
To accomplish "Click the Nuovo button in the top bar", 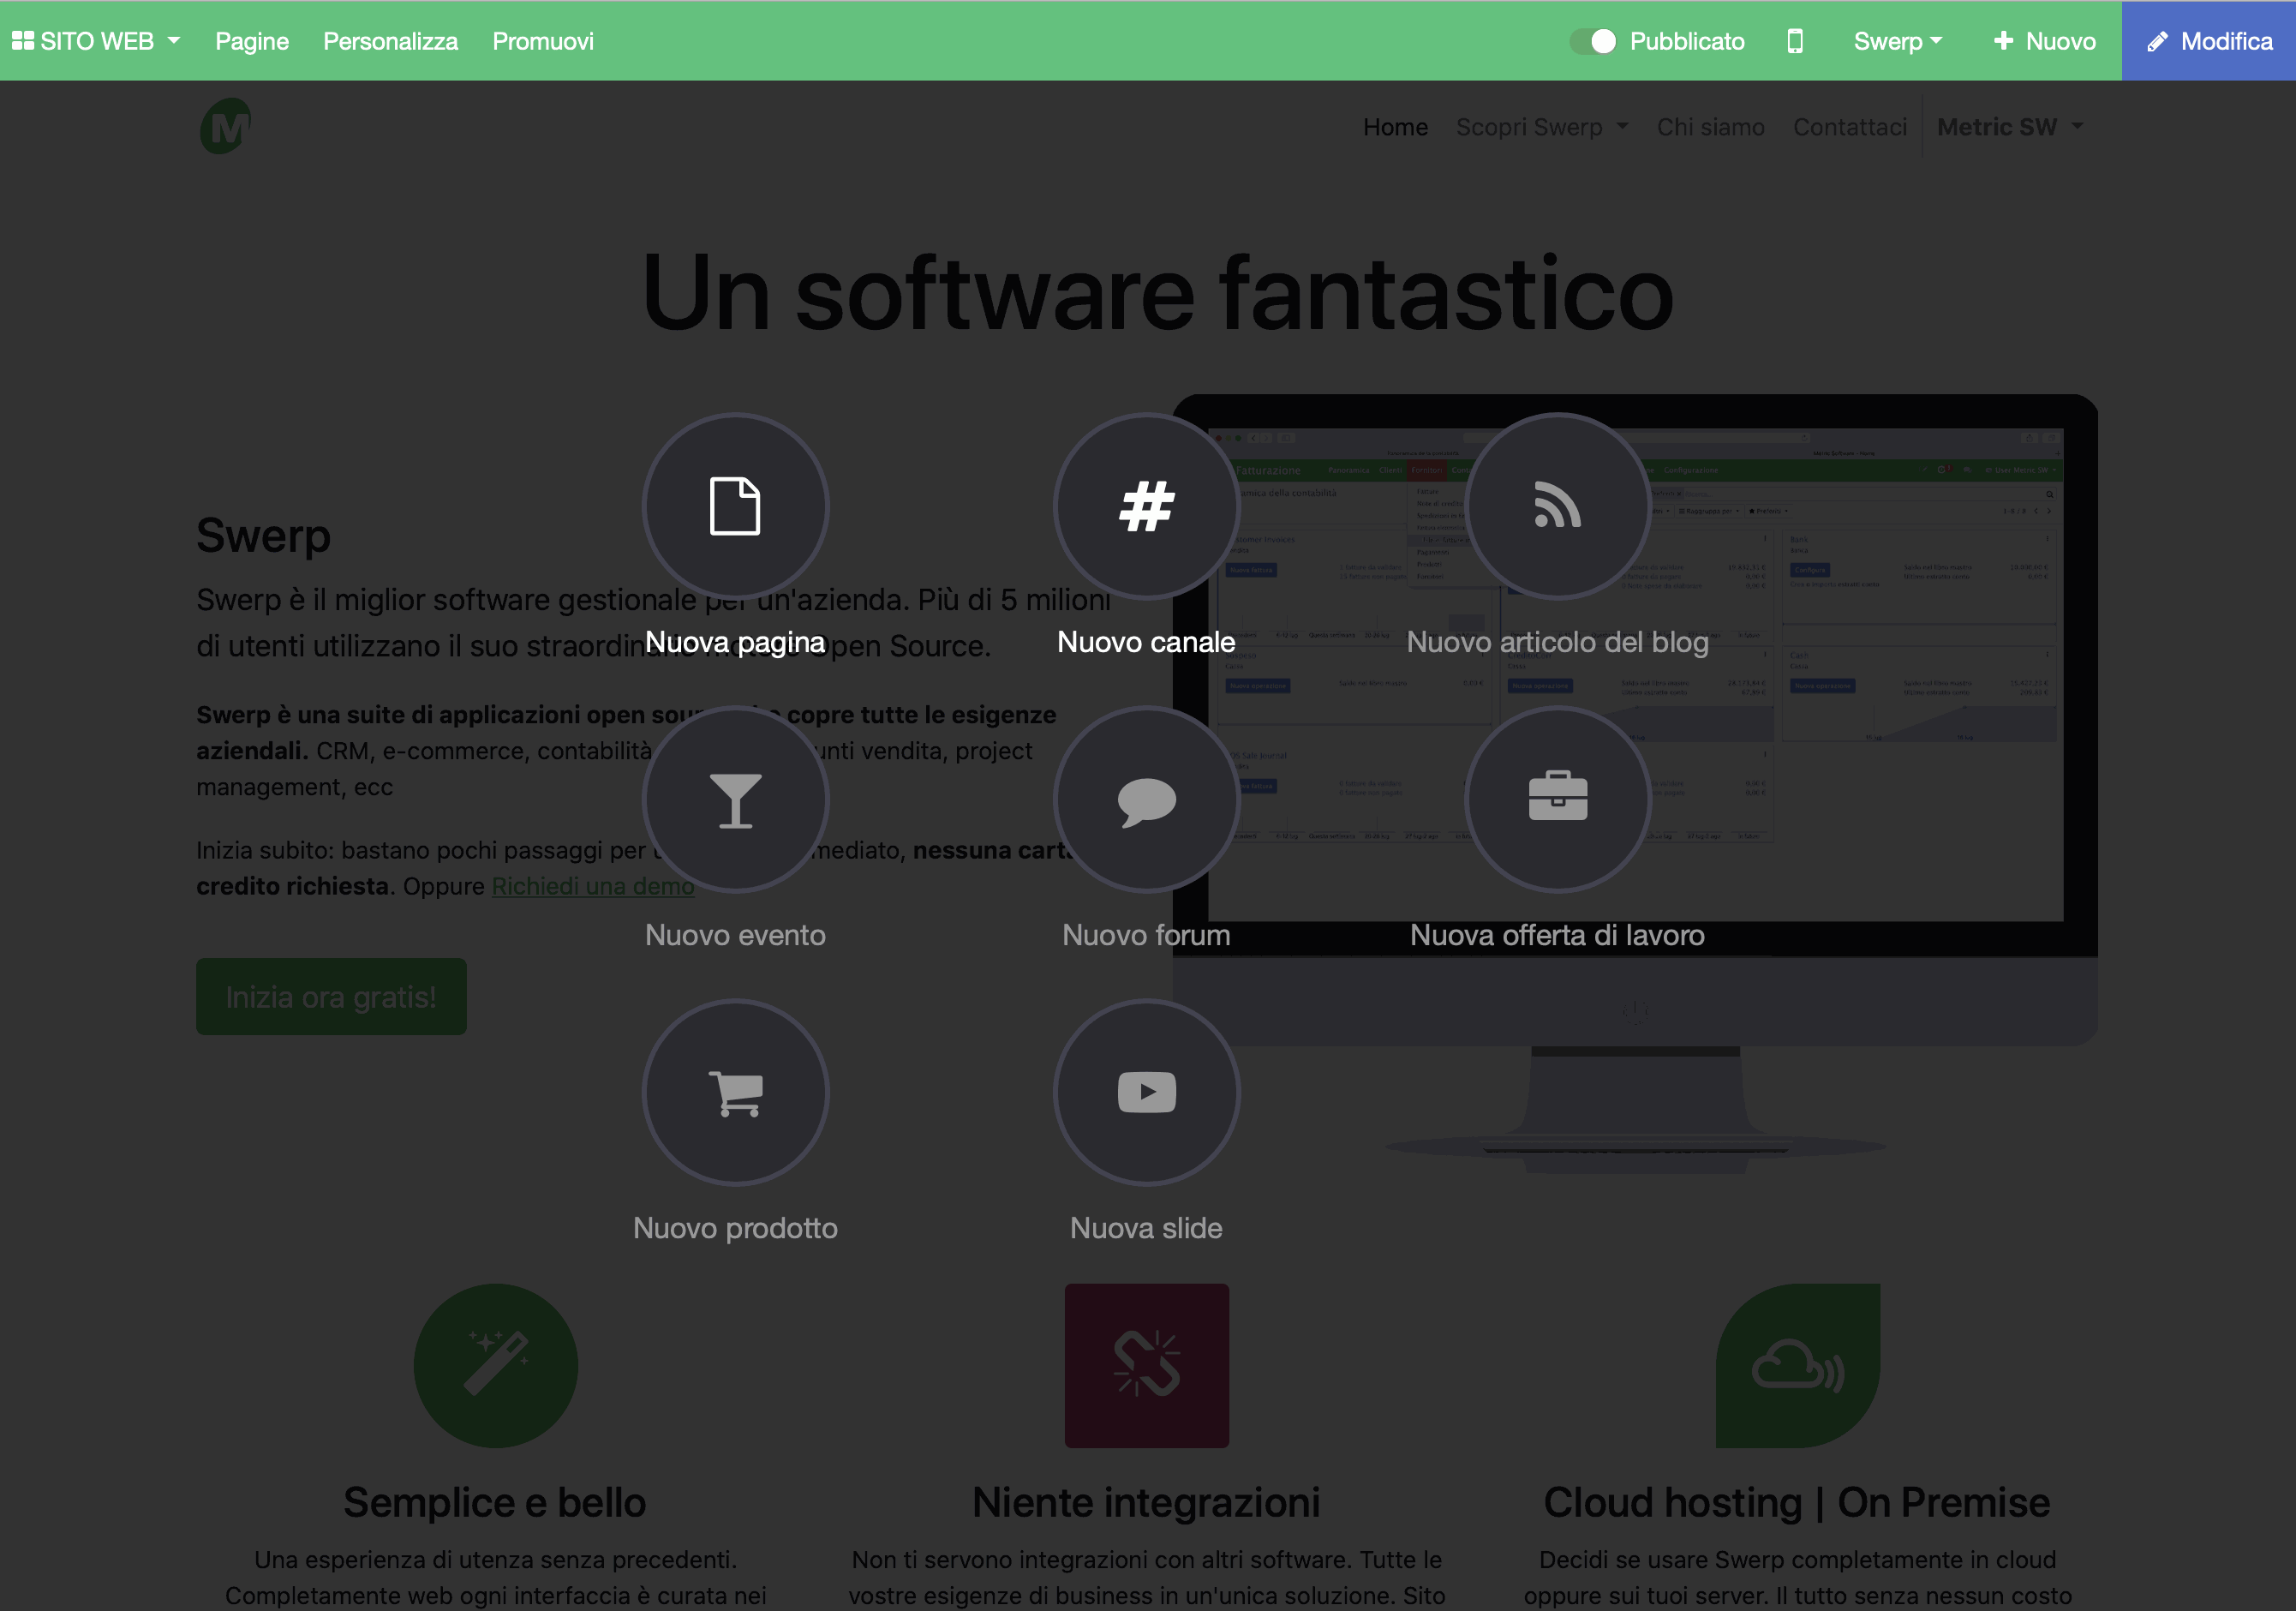I will tap(2044, 41).
